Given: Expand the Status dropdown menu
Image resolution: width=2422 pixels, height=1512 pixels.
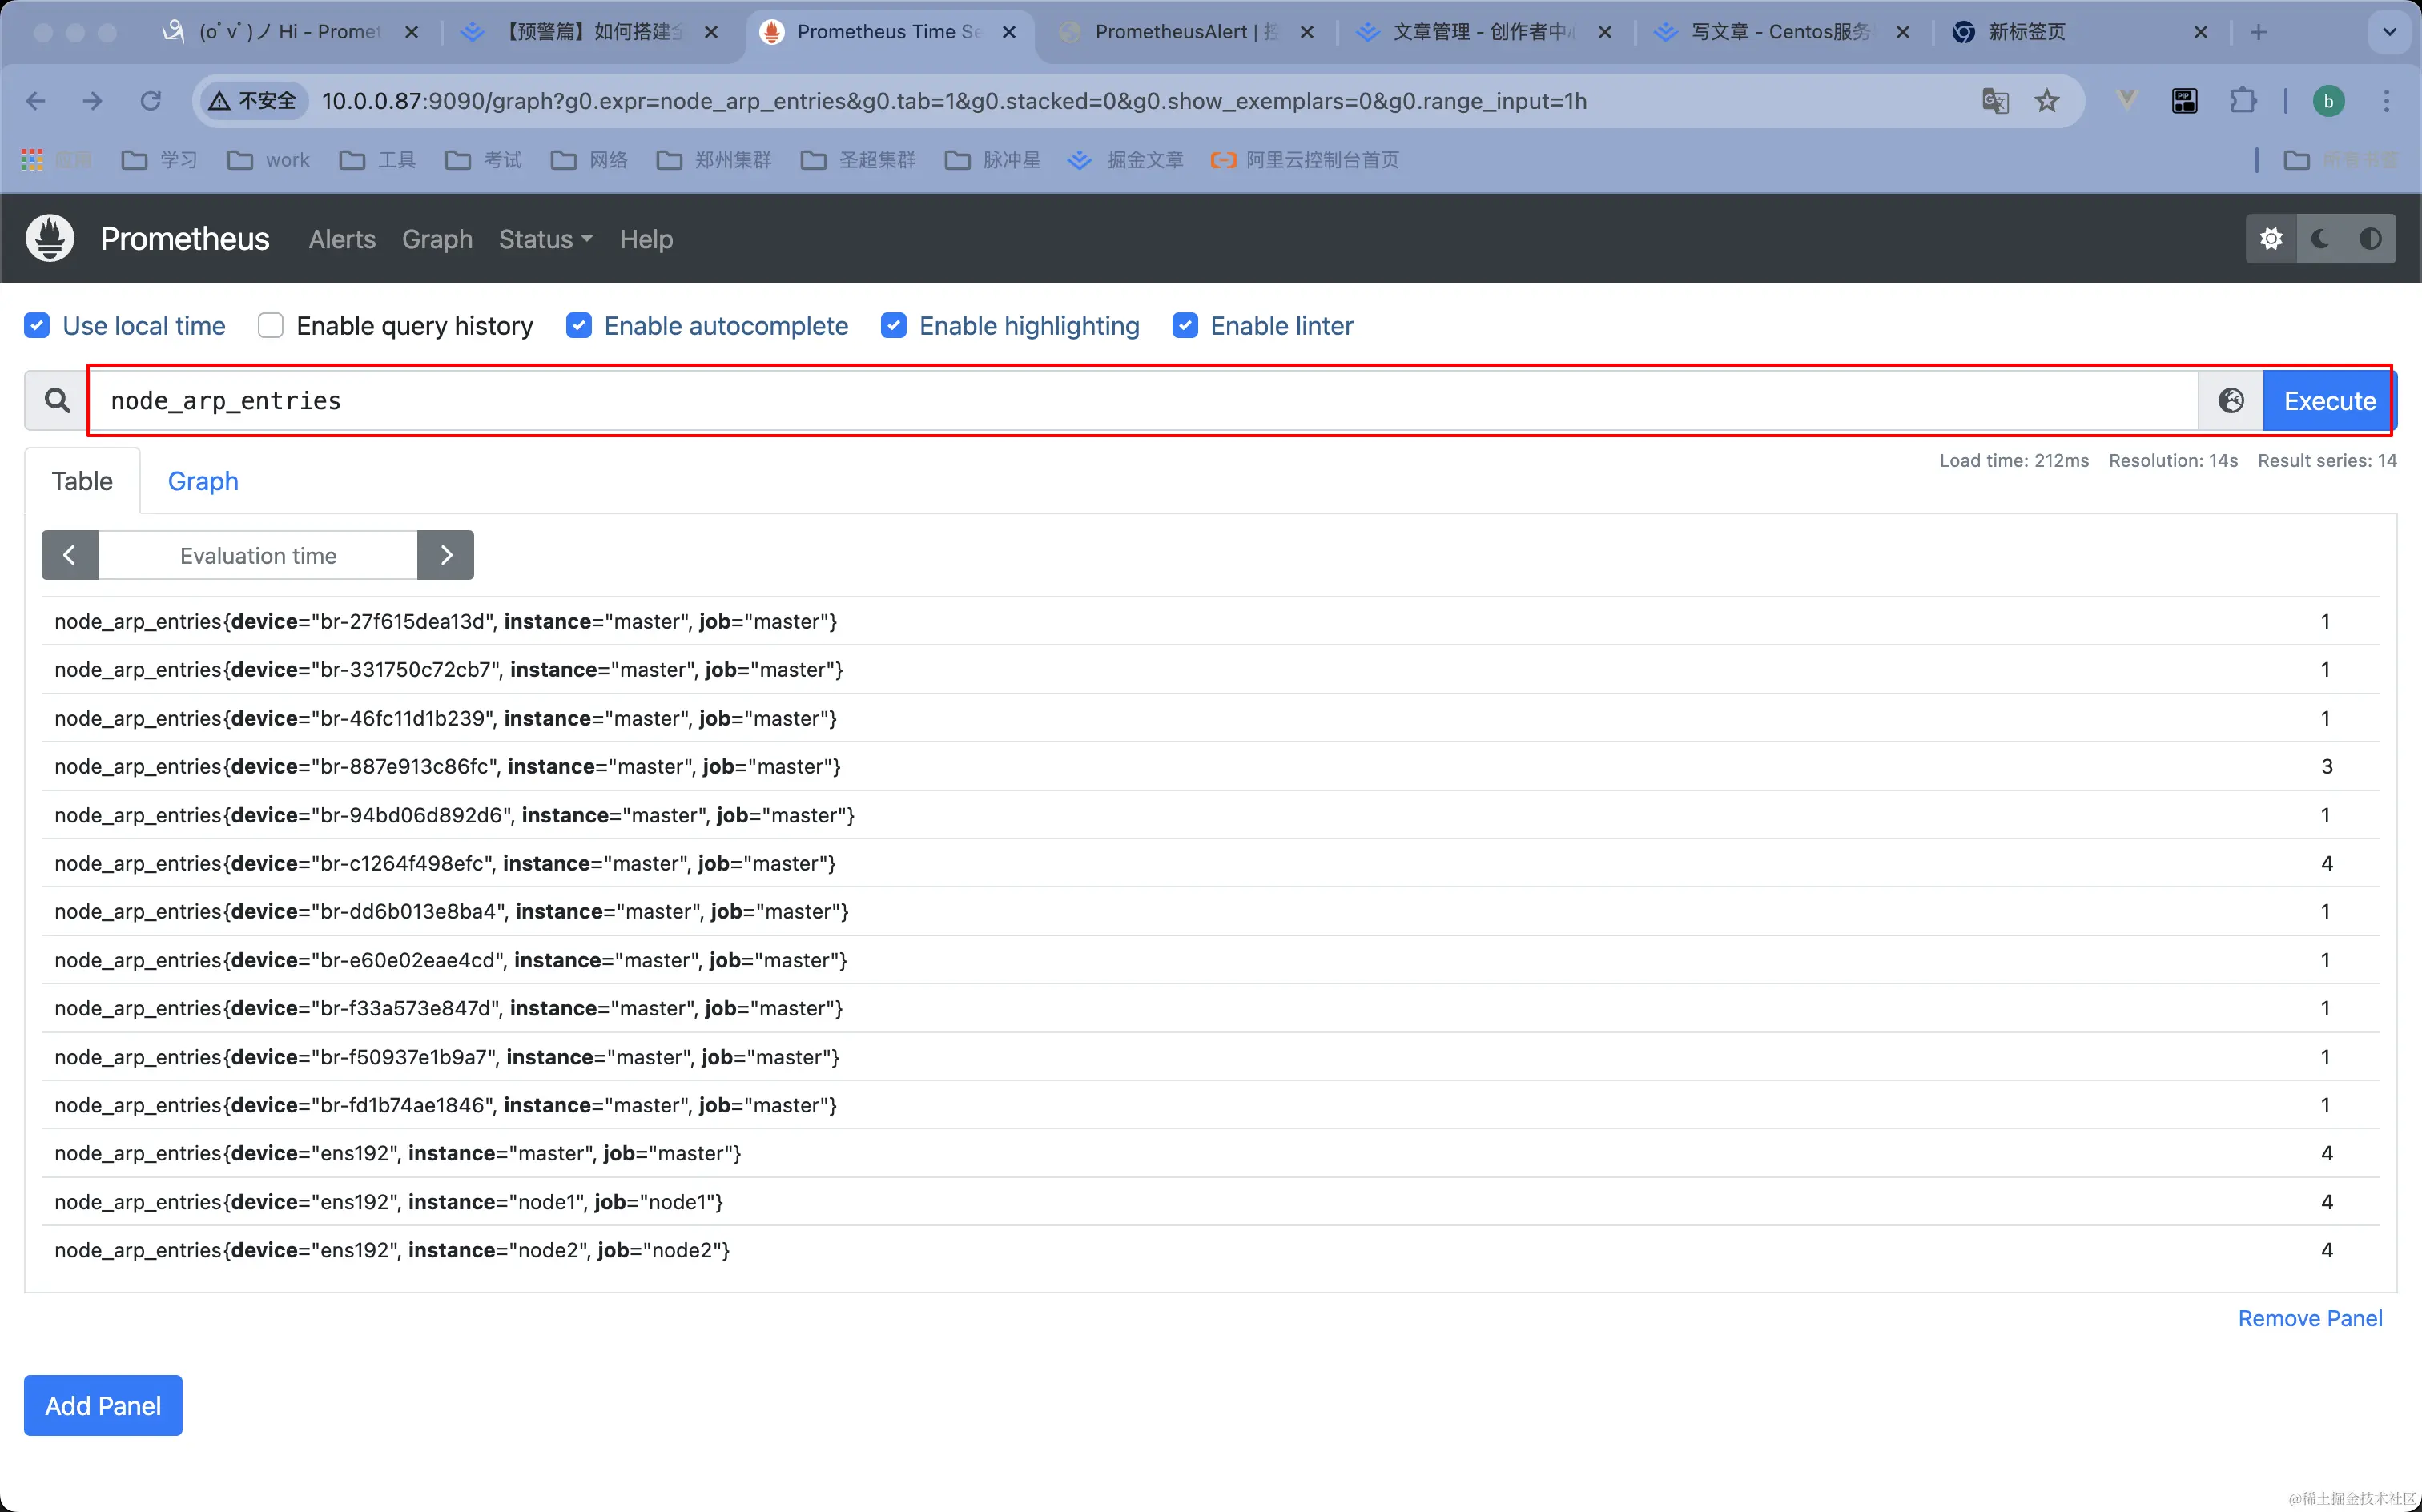Looking at the screenshot, I should 545,240.
